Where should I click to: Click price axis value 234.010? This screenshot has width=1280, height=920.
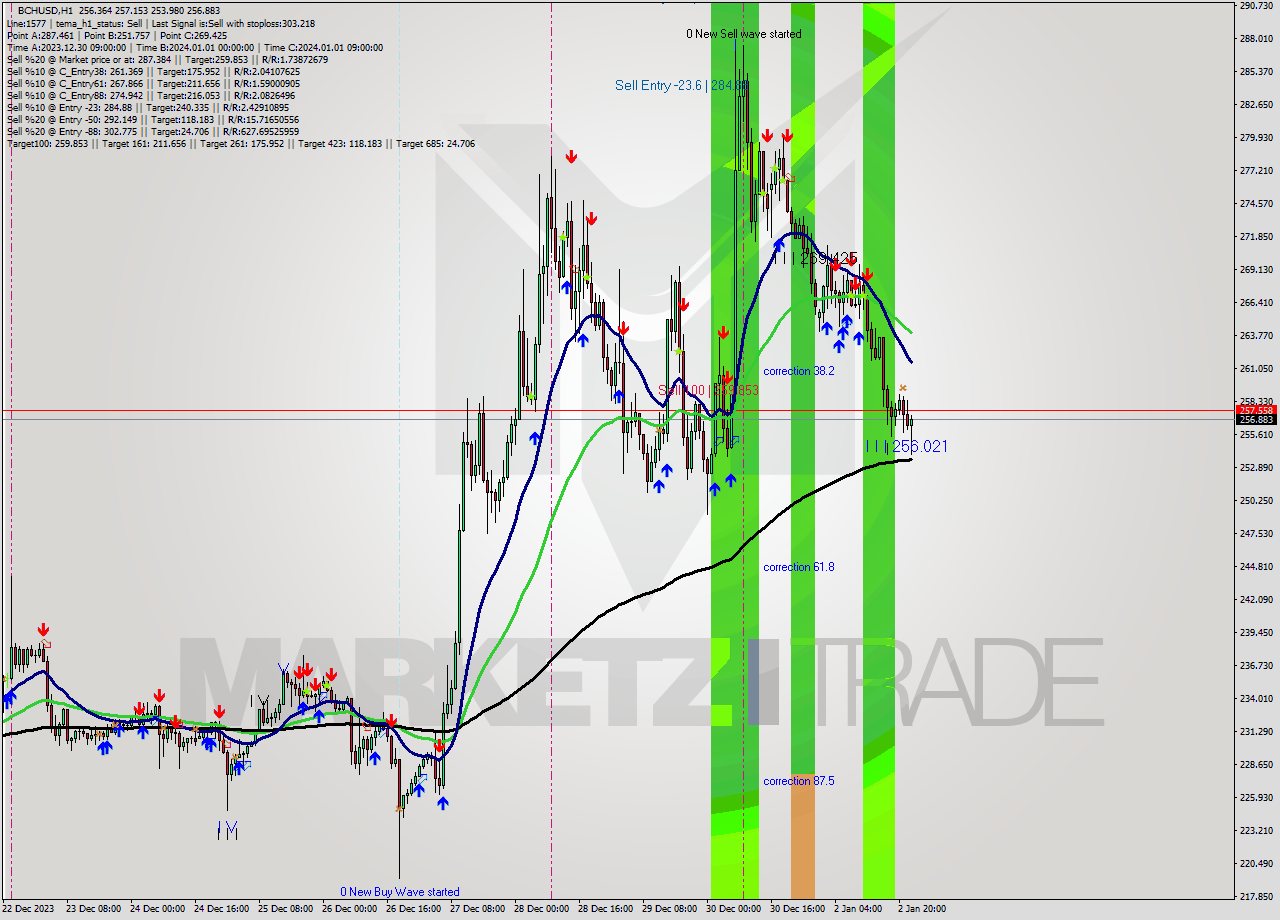tap(1255, 698)
